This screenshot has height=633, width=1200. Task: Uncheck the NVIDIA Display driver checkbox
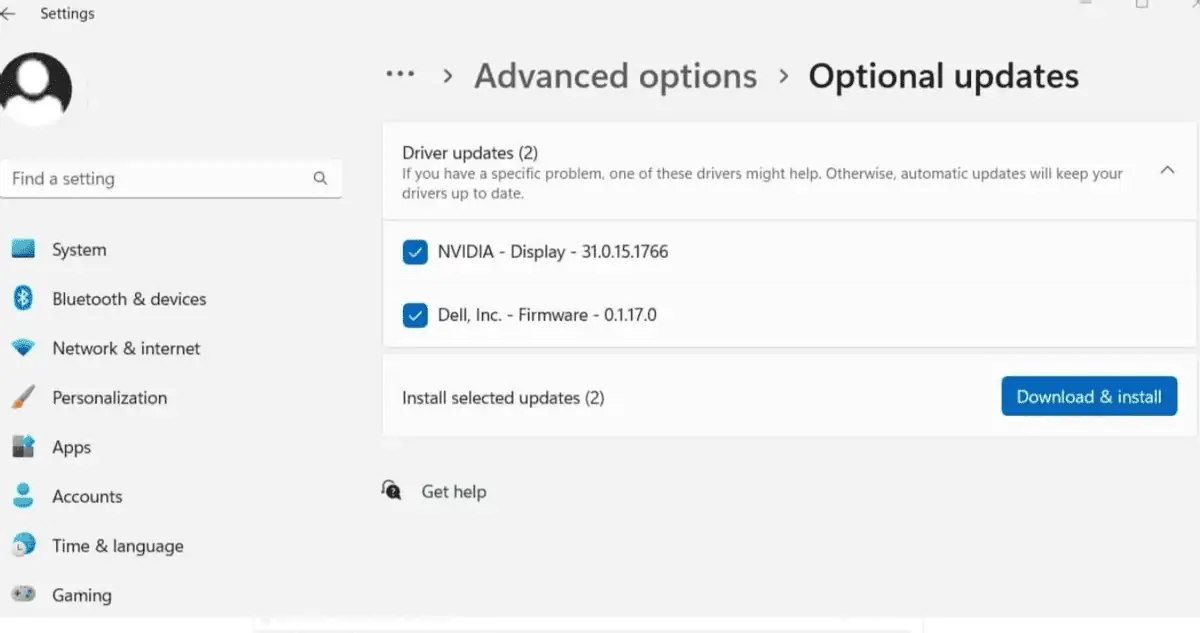click(x=415, y=252)
